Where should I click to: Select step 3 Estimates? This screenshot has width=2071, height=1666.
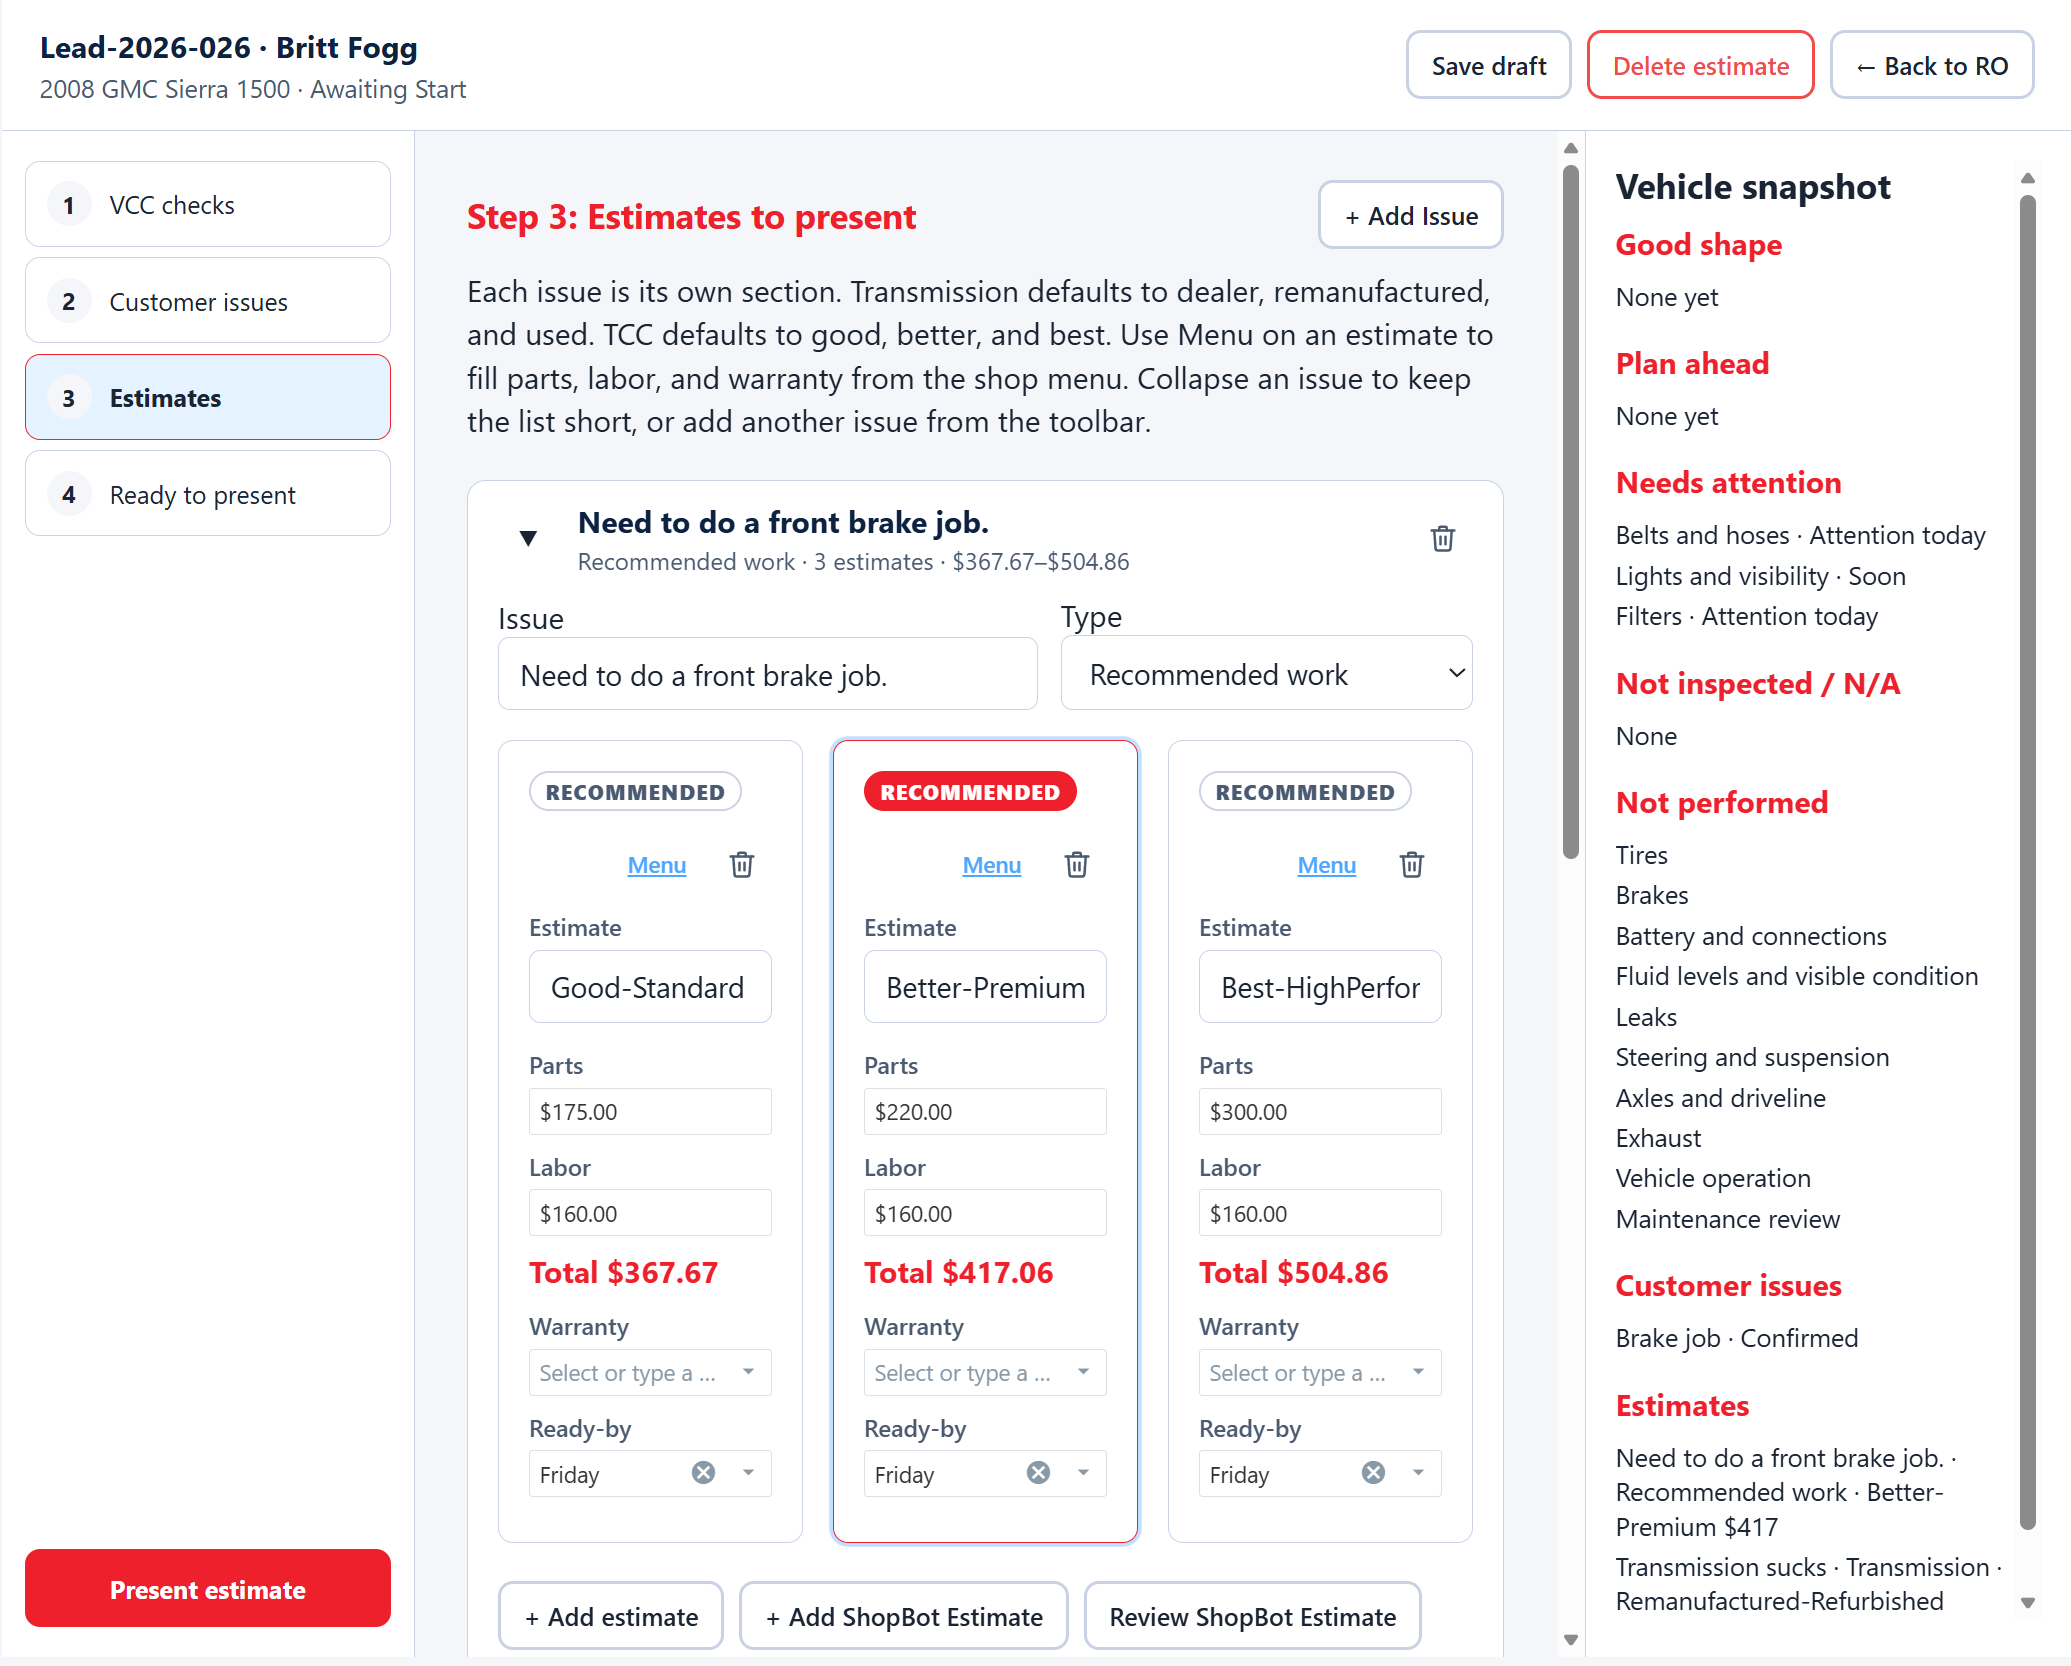point(208,398)
